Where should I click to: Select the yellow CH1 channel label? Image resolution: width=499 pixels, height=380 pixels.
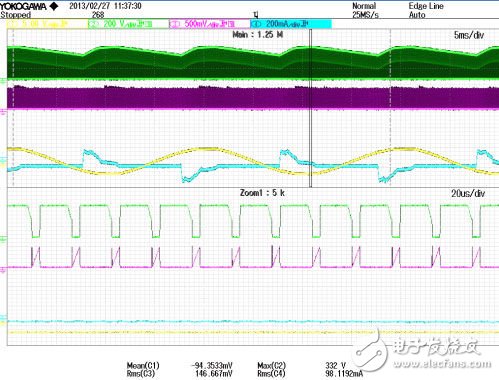pyautogui.click(x=46, y=24)
